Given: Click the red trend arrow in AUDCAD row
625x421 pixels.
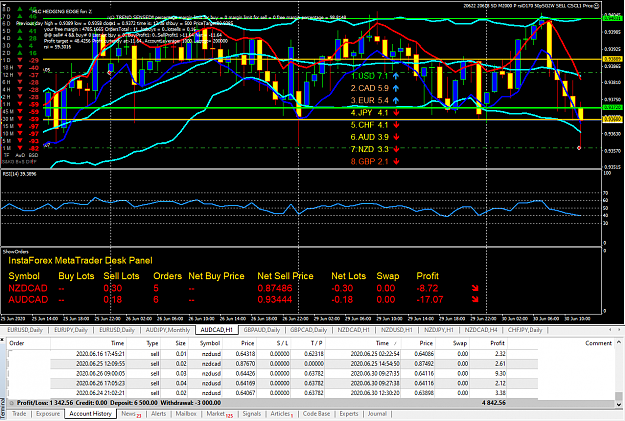Looking at the screenshot, I should (475, 299).
